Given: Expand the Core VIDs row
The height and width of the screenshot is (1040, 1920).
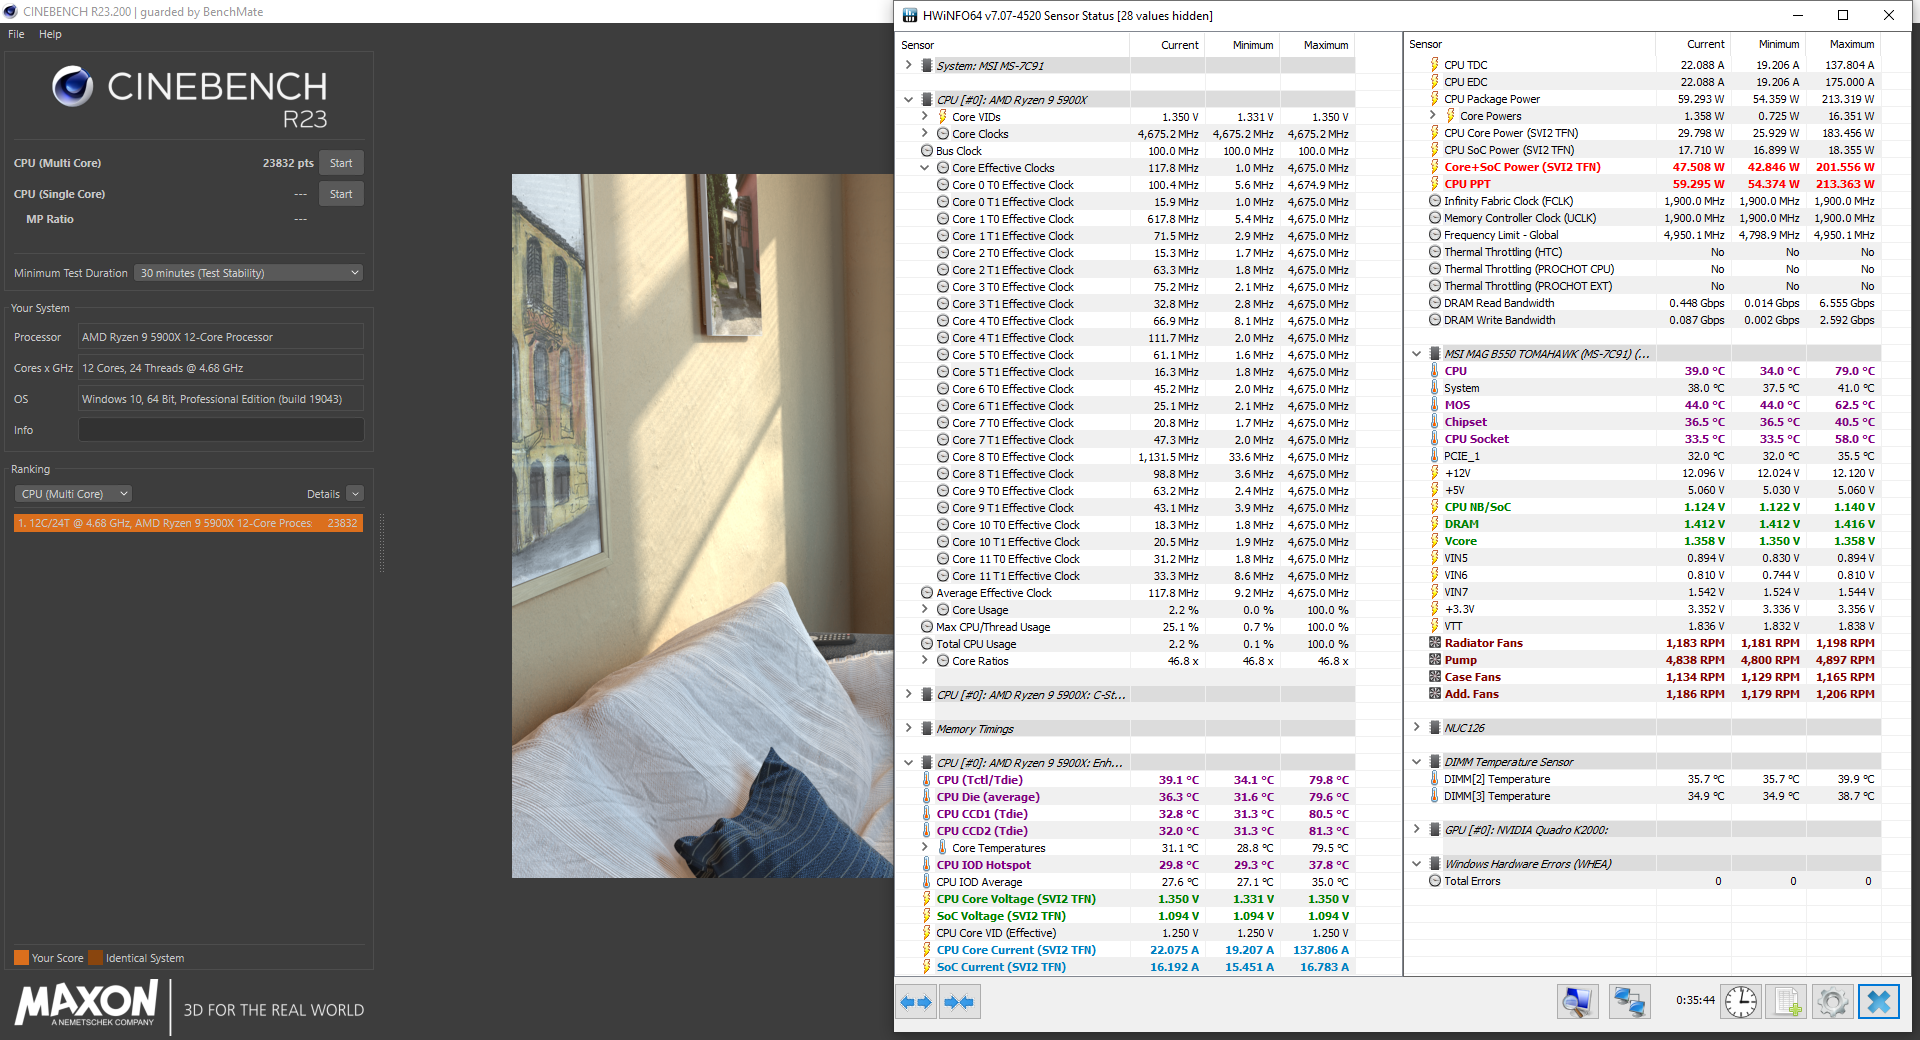Looking at the screenshot, I should pyautogui.click(x=924, y=117).
